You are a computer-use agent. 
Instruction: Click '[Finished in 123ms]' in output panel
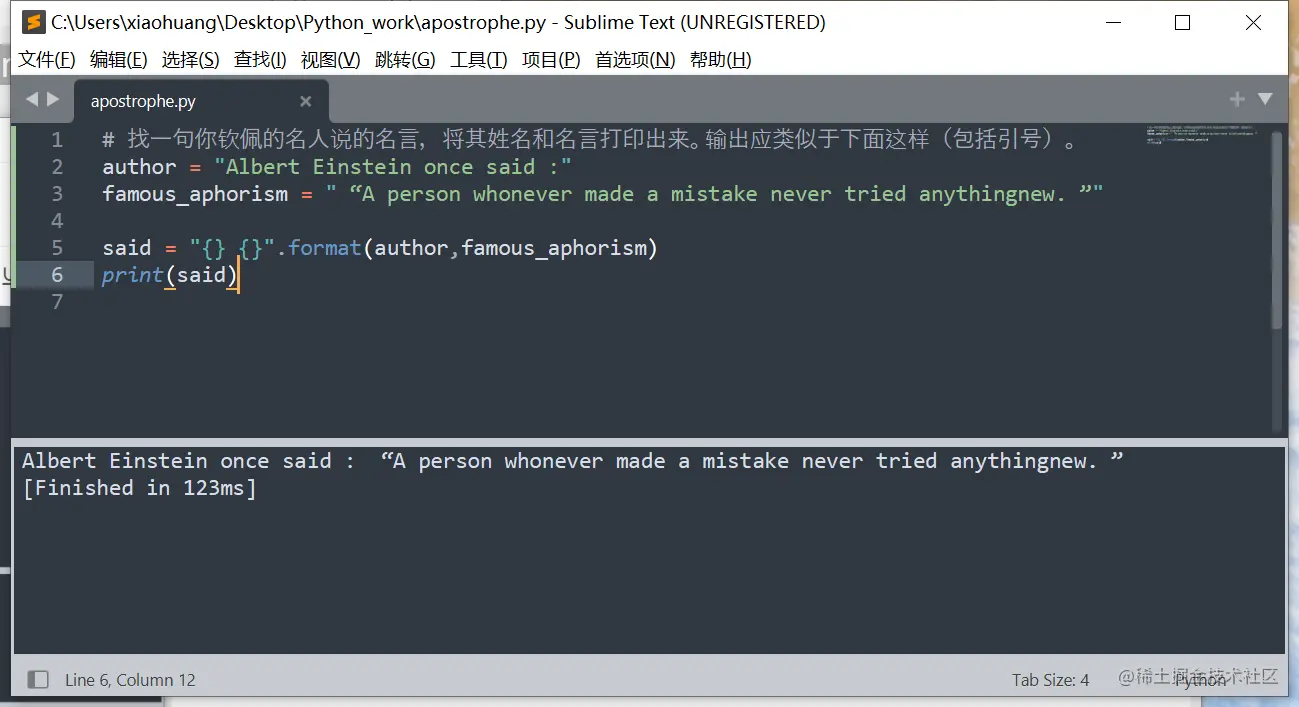coord(139,488)
